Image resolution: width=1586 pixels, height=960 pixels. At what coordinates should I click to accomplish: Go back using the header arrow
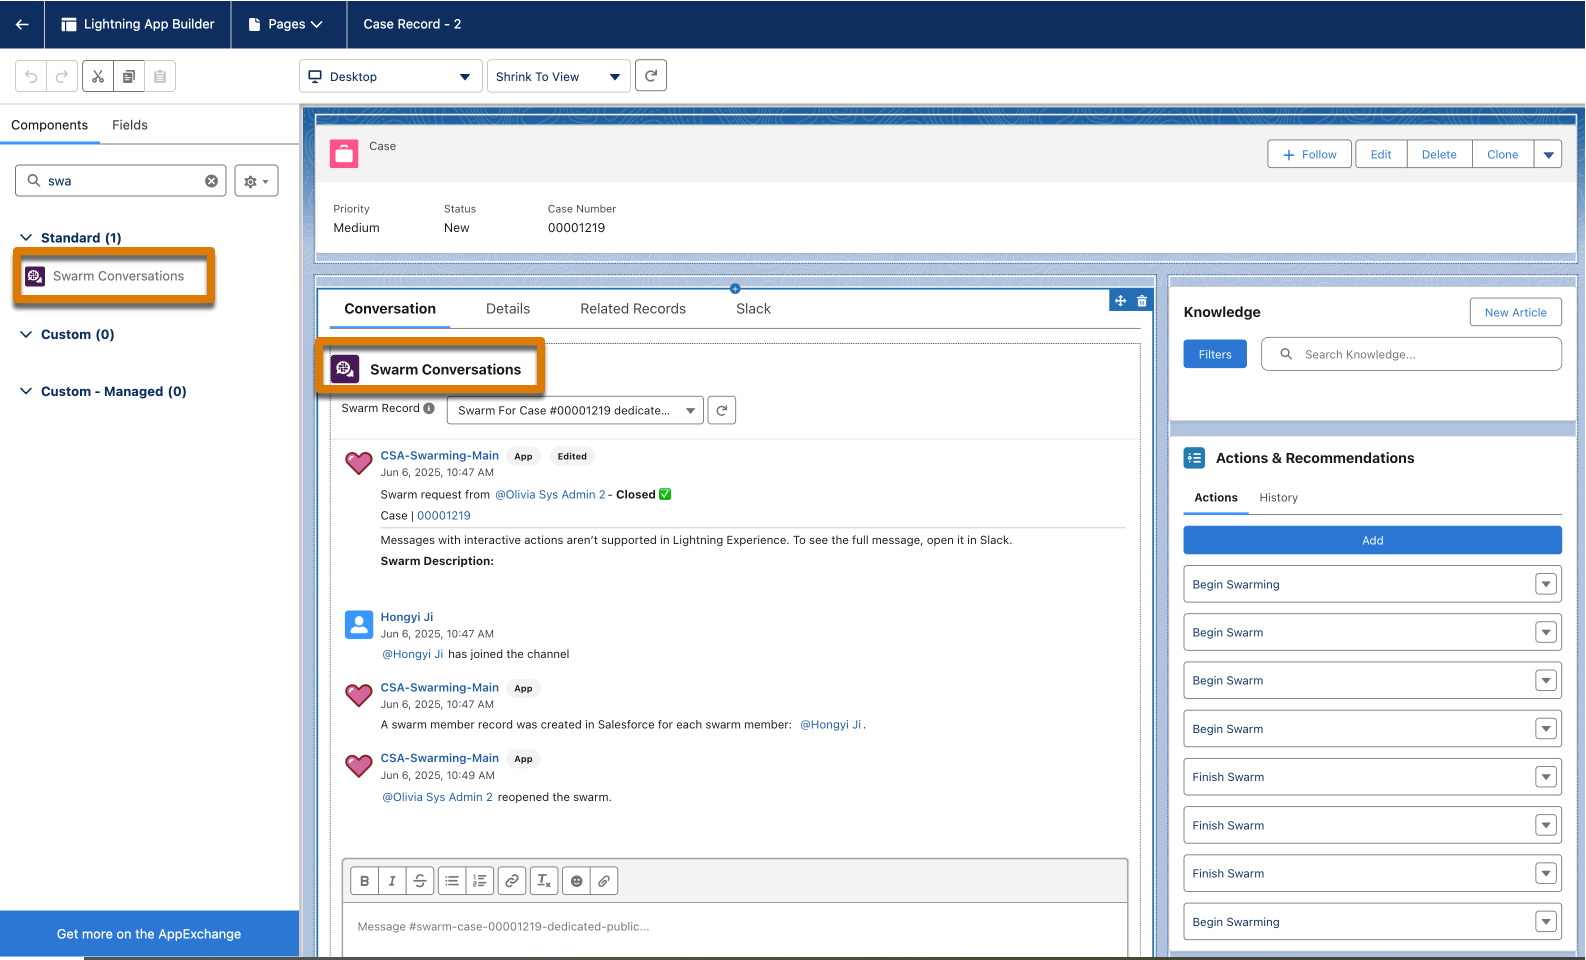click(x=22, y=24)
